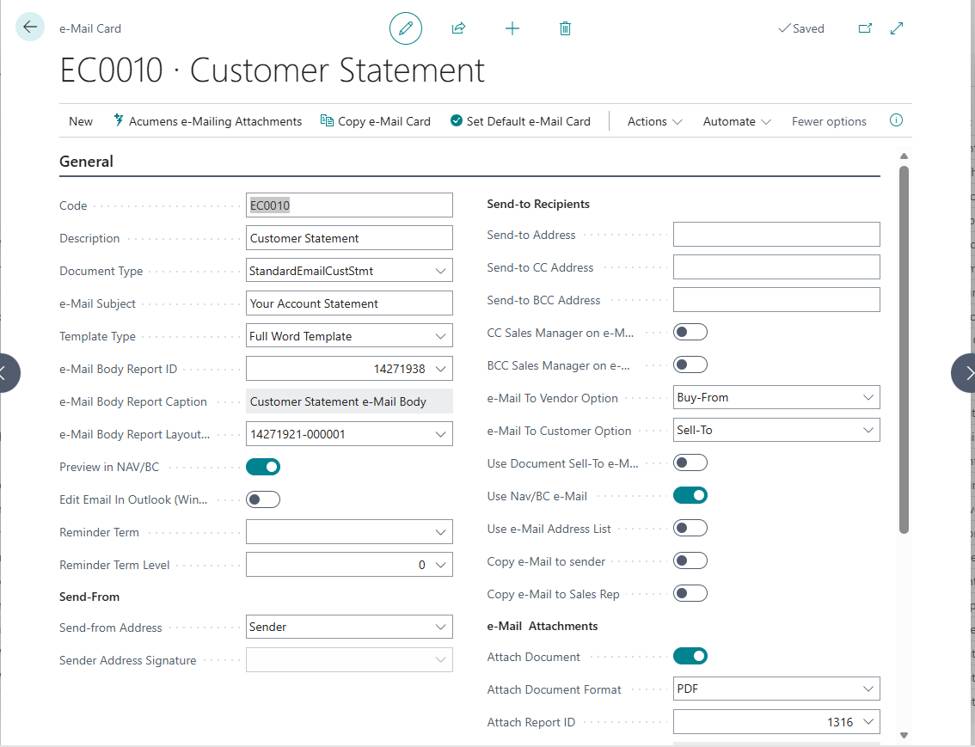Open the Automate menu
This screenshot has height=747, width=975.
[x=736, y=121]
